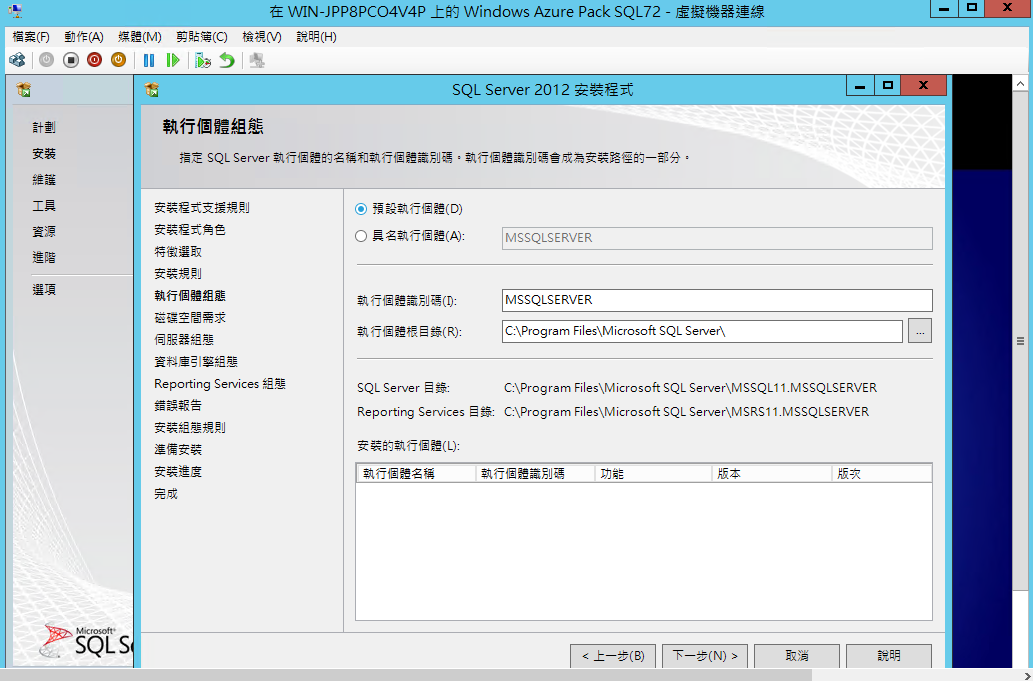
Task: Click the MSRS11.MSSQLSERVER directory path text
Action: pos(686,412)
